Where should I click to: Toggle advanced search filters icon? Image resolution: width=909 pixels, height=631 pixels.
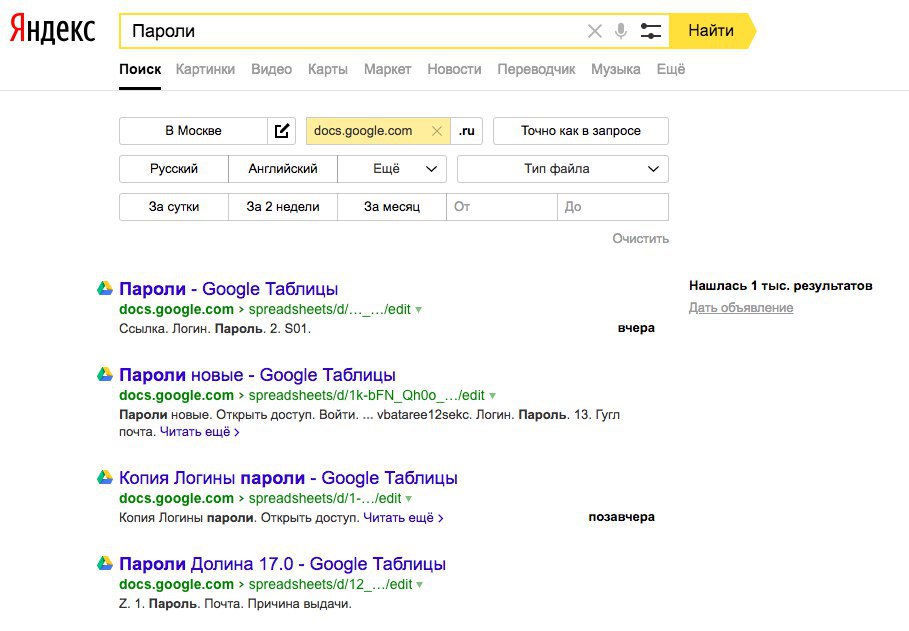(x=650, y=31)
